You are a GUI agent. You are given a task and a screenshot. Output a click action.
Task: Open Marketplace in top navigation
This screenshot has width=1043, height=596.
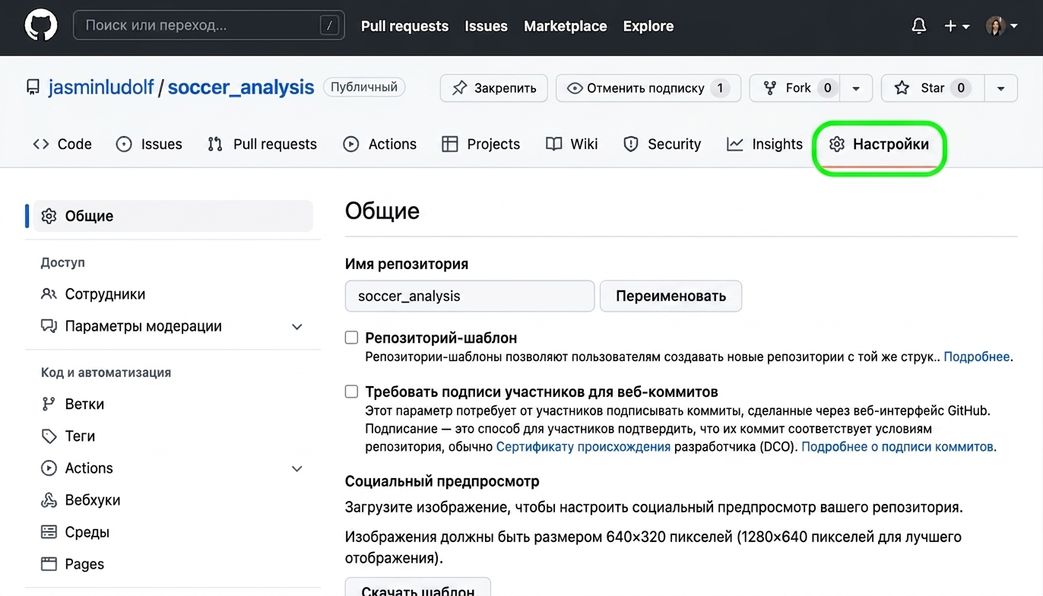click(x=565, y=26)
